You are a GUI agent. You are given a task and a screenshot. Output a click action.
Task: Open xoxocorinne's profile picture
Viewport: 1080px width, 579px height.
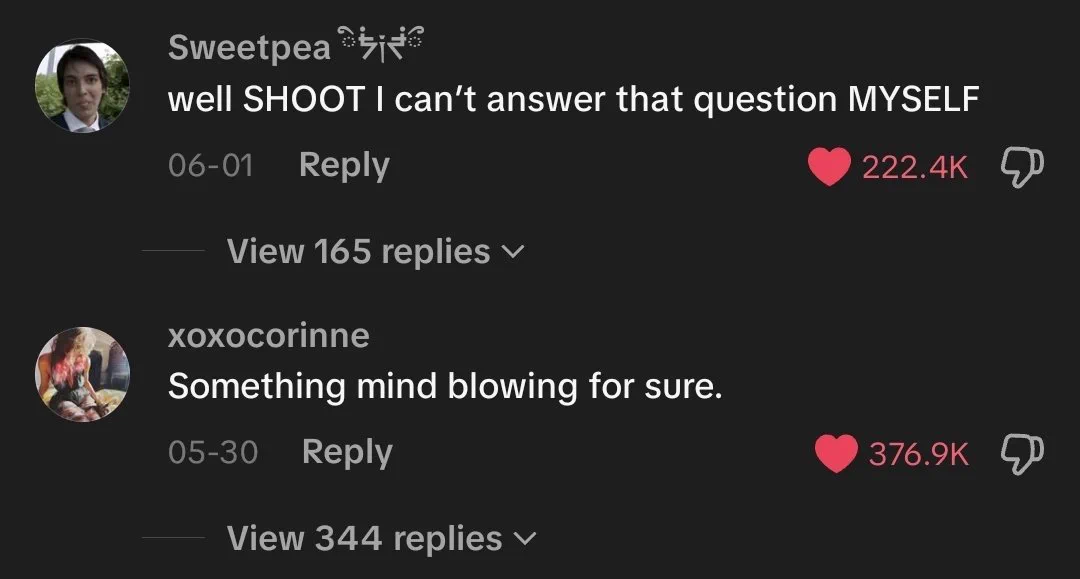tap(83, 374)
